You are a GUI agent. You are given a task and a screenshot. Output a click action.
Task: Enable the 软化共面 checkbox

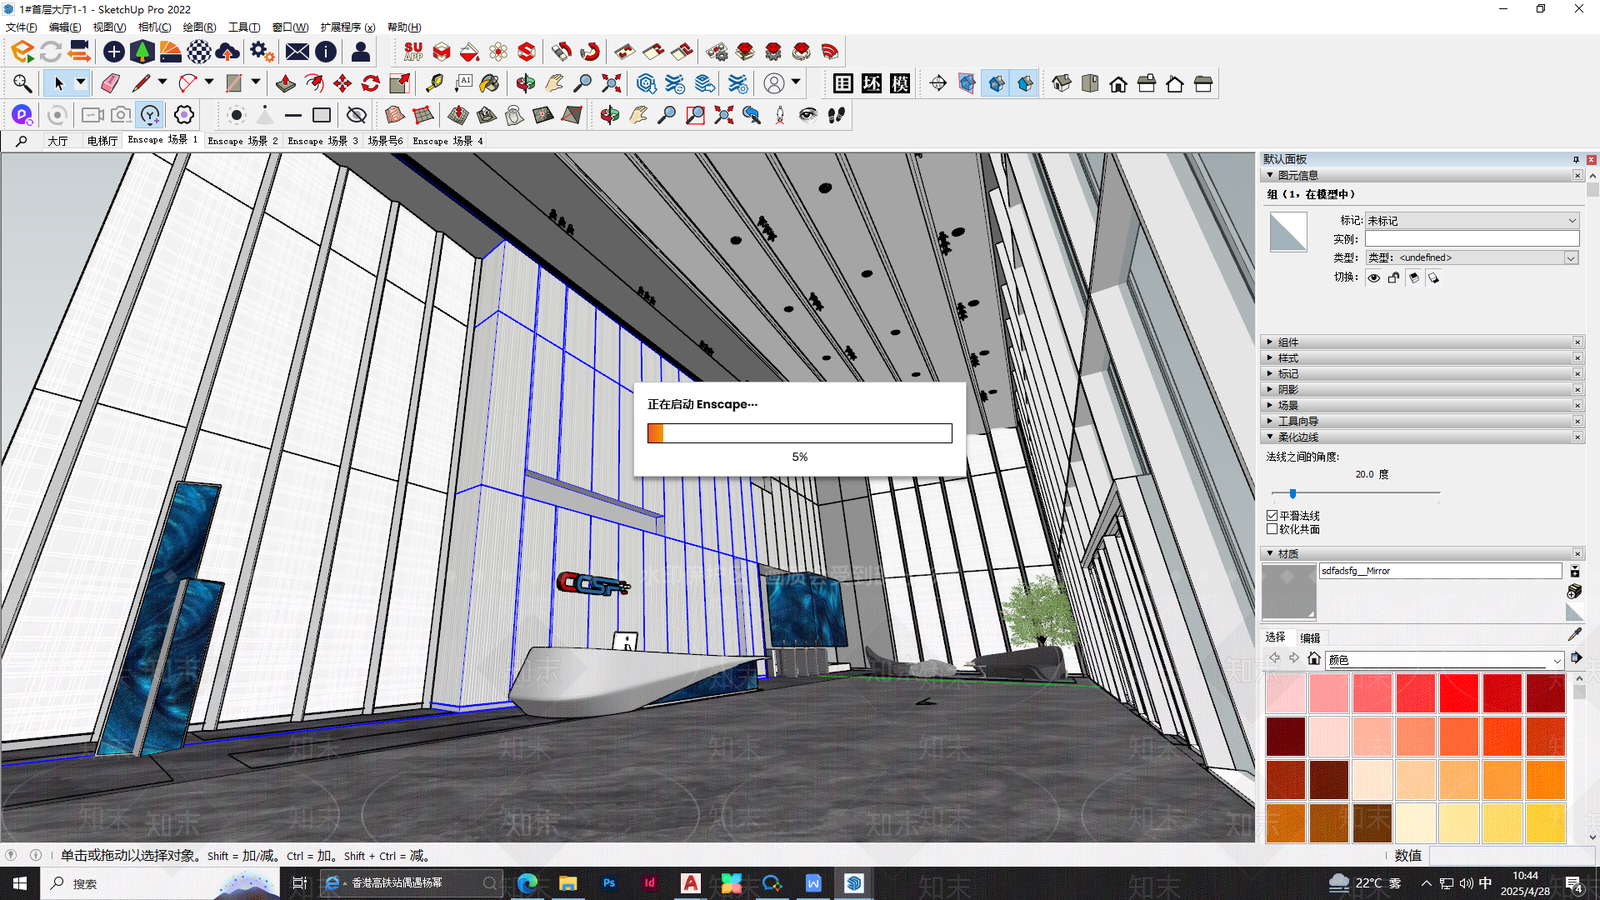1272,529
